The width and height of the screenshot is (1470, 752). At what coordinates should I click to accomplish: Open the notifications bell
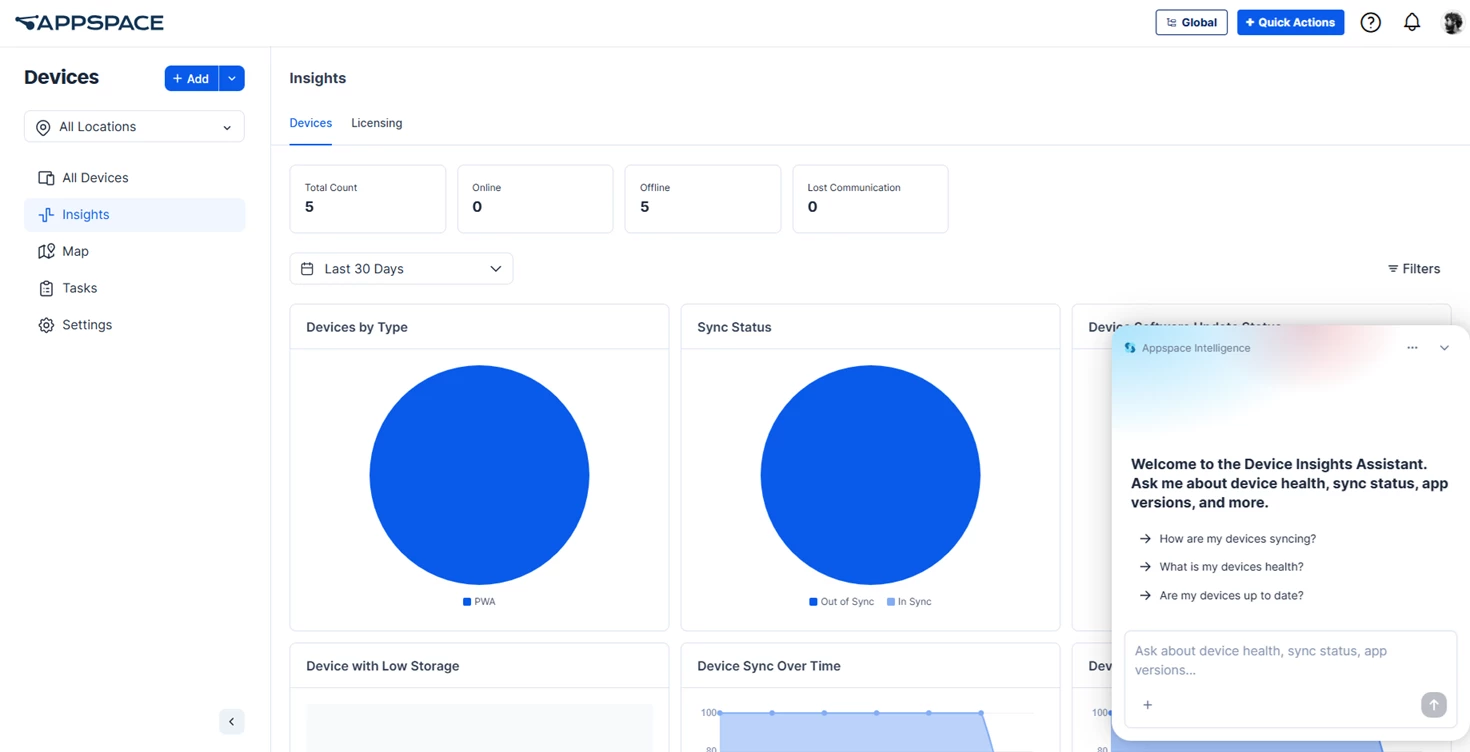[1412, 22]
